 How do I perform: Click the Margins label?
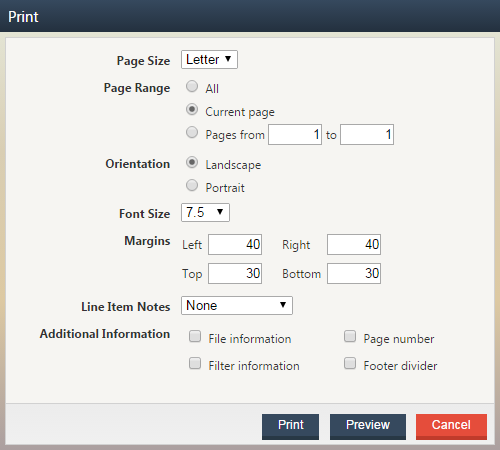pos(147,241)
